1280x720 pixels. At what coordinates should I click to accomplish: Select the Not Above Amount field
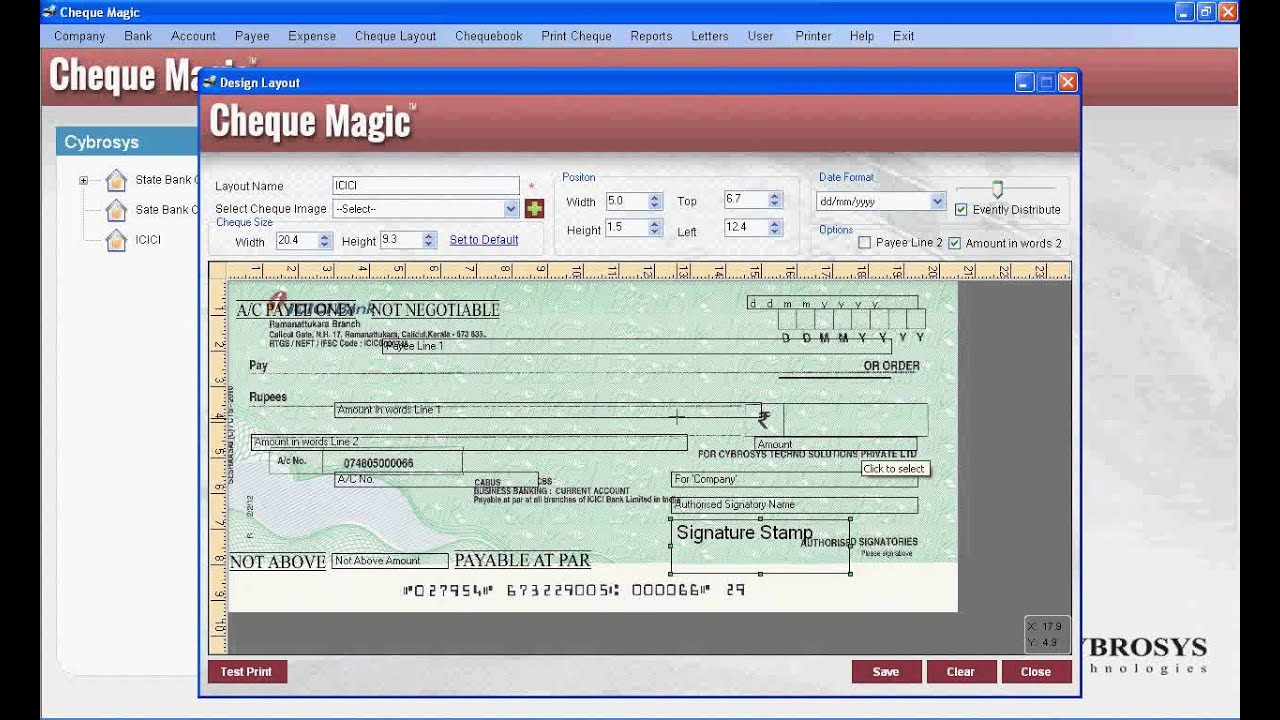(390, 561)
